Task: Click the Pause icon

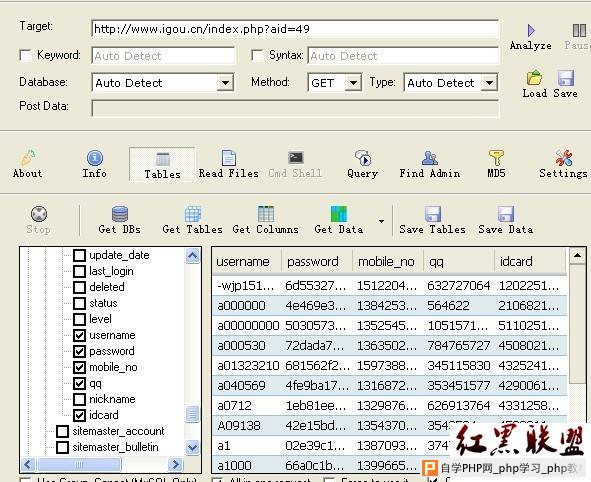Action: [x=579, y=30]
